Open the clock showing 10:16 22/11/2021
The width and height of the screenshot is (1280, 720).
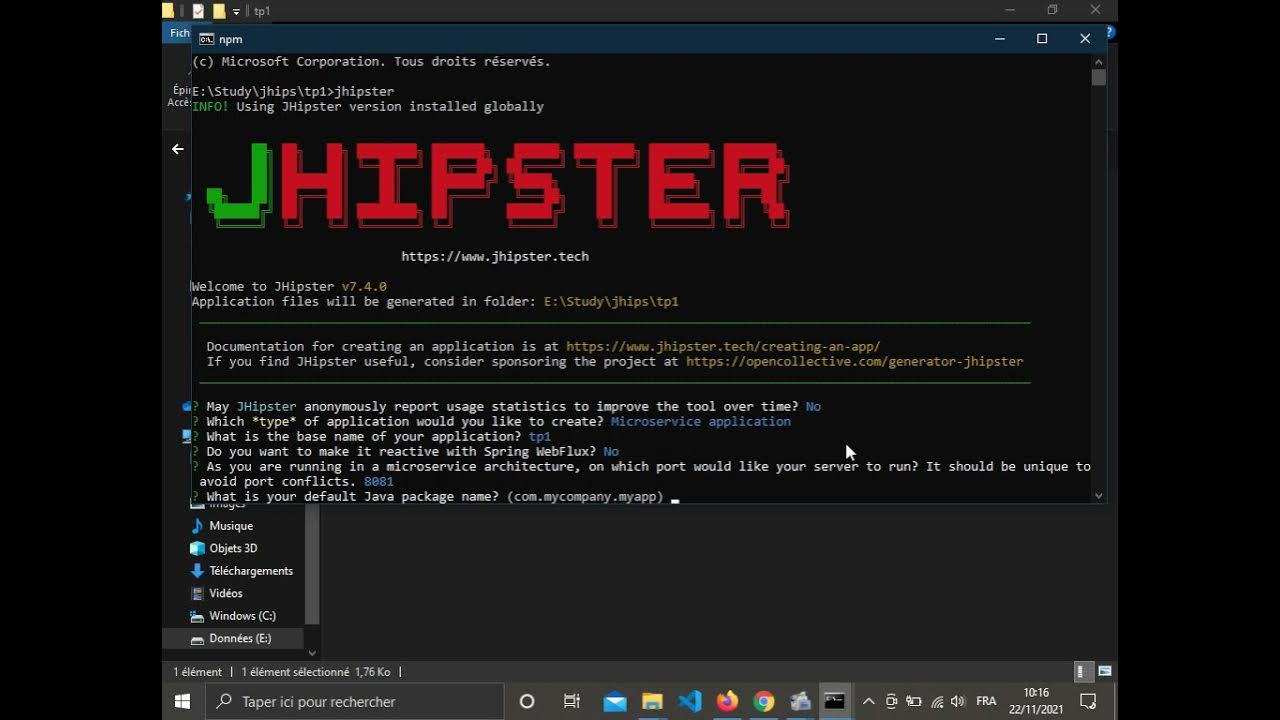point(1036,701)
